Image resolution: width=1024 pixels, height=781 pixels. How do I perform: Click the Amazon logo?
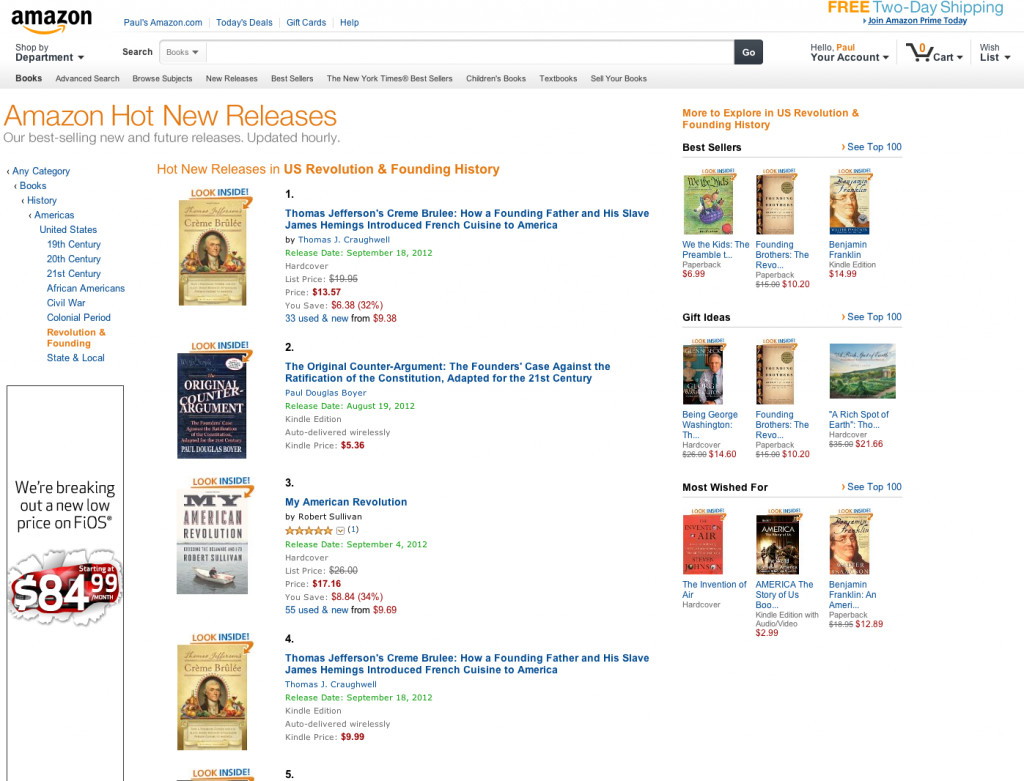(x=52, y=21)
